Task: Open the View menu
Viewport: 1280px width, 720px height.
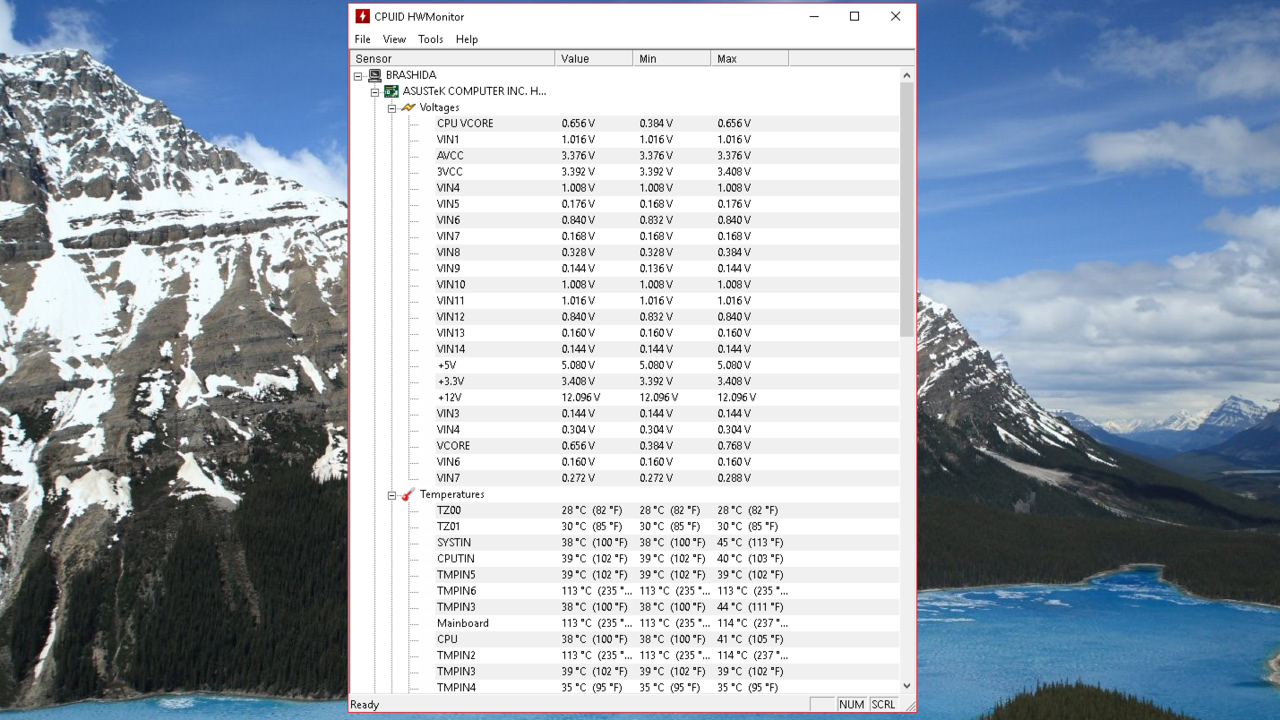Action: click(x=394, y=39)
